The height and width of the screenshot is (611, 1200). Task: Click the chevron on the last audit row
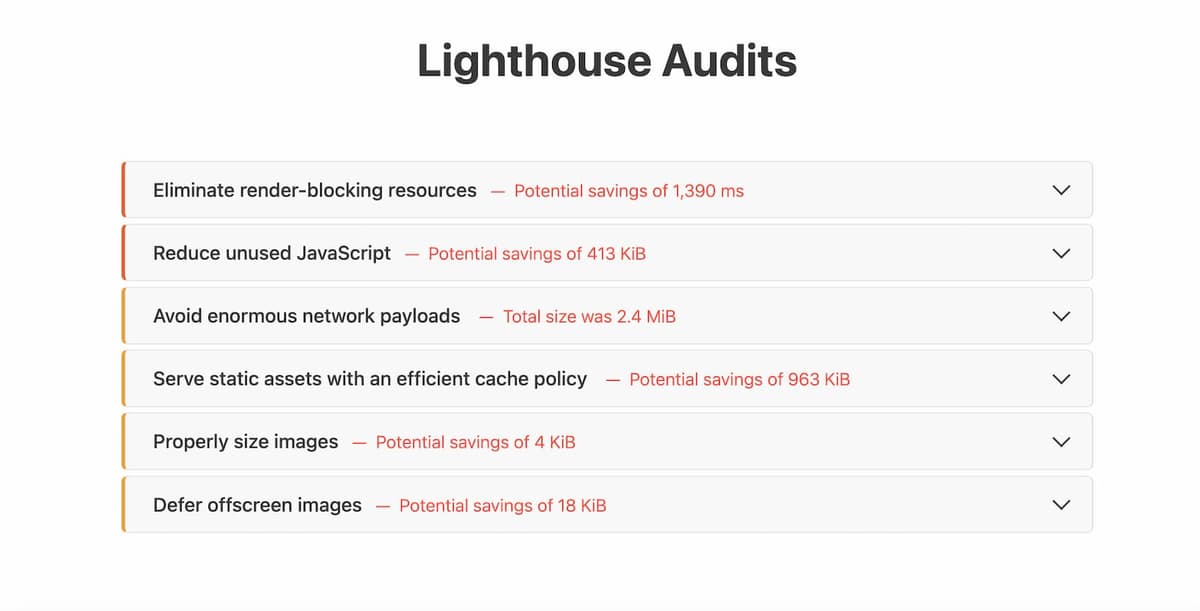coord(1061,504)
